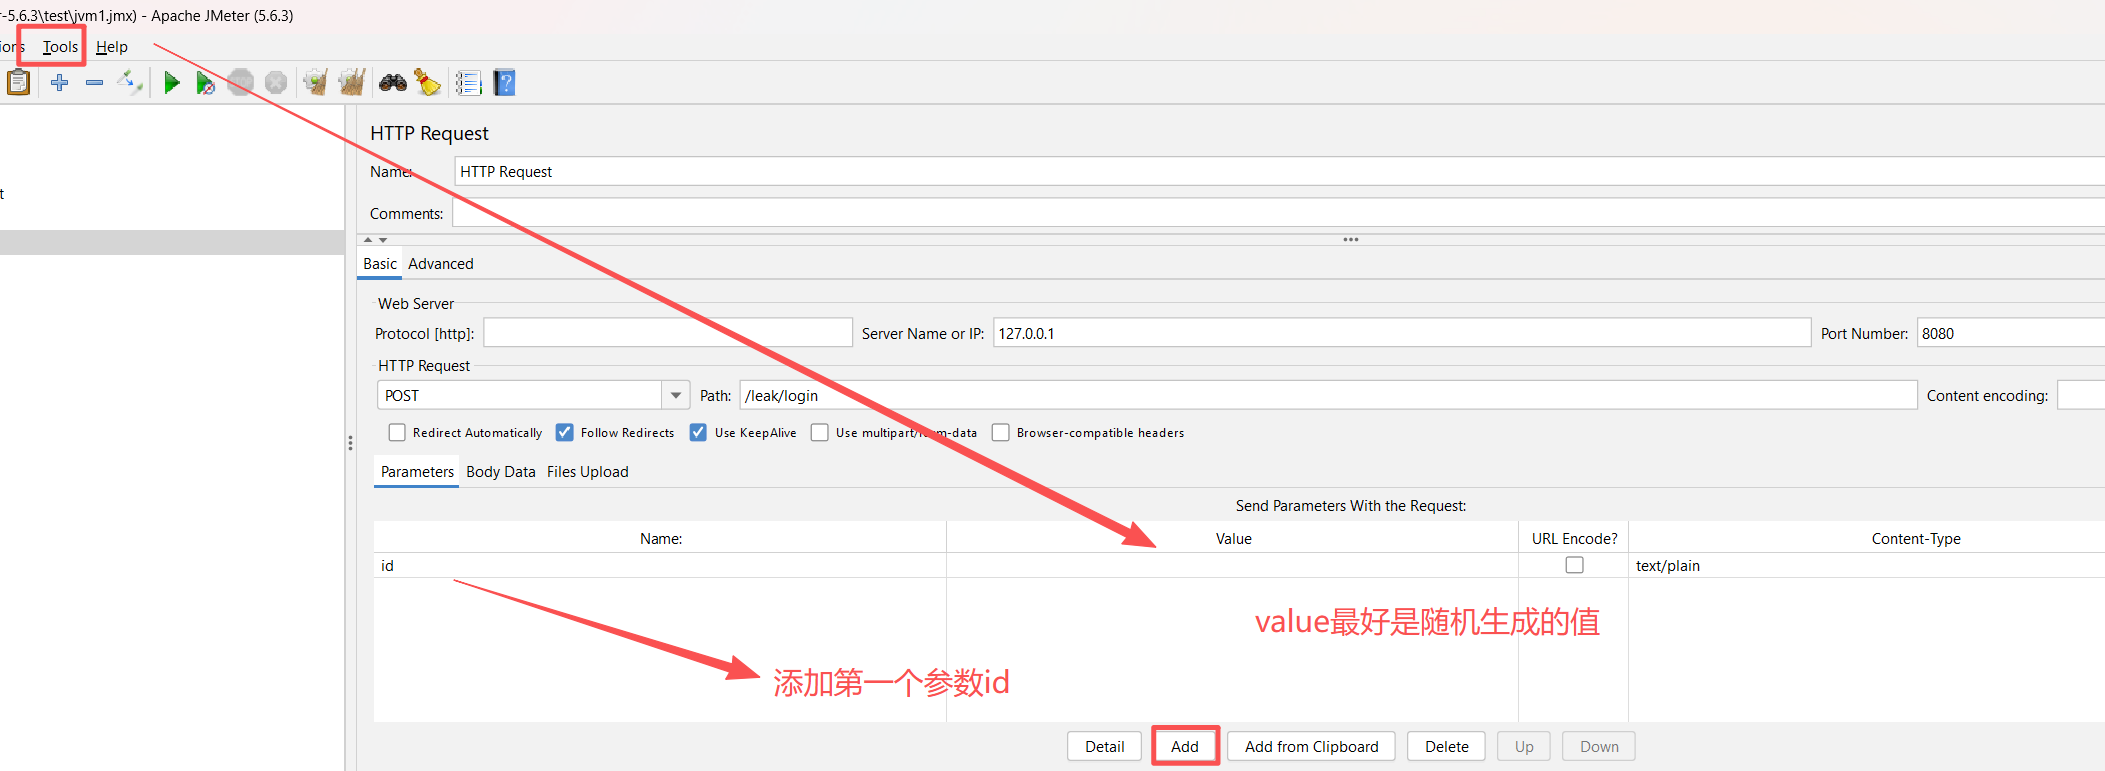Click Start no pauses icon
Screen dimensions: 2105x771
206,83
